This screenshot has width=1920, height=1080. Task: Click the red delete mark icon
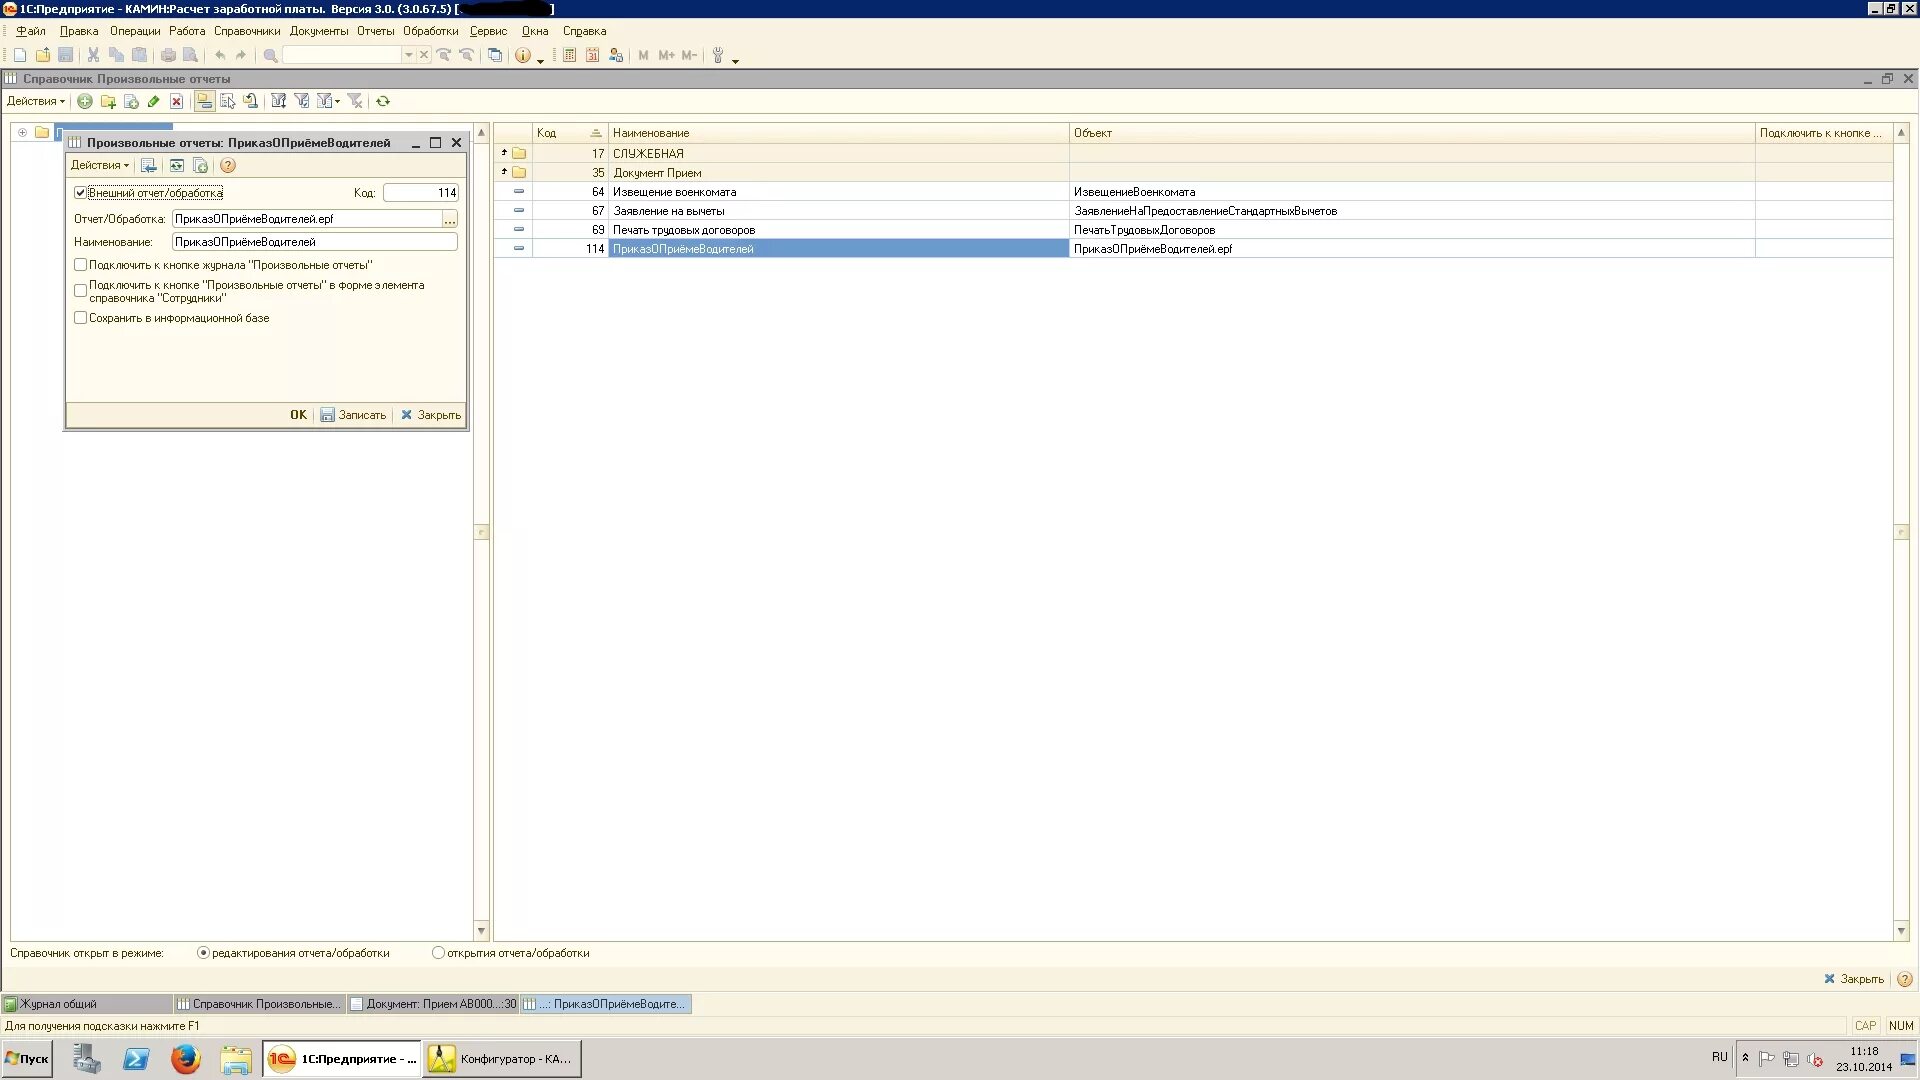pyautogui.click(x=176, y=101)
